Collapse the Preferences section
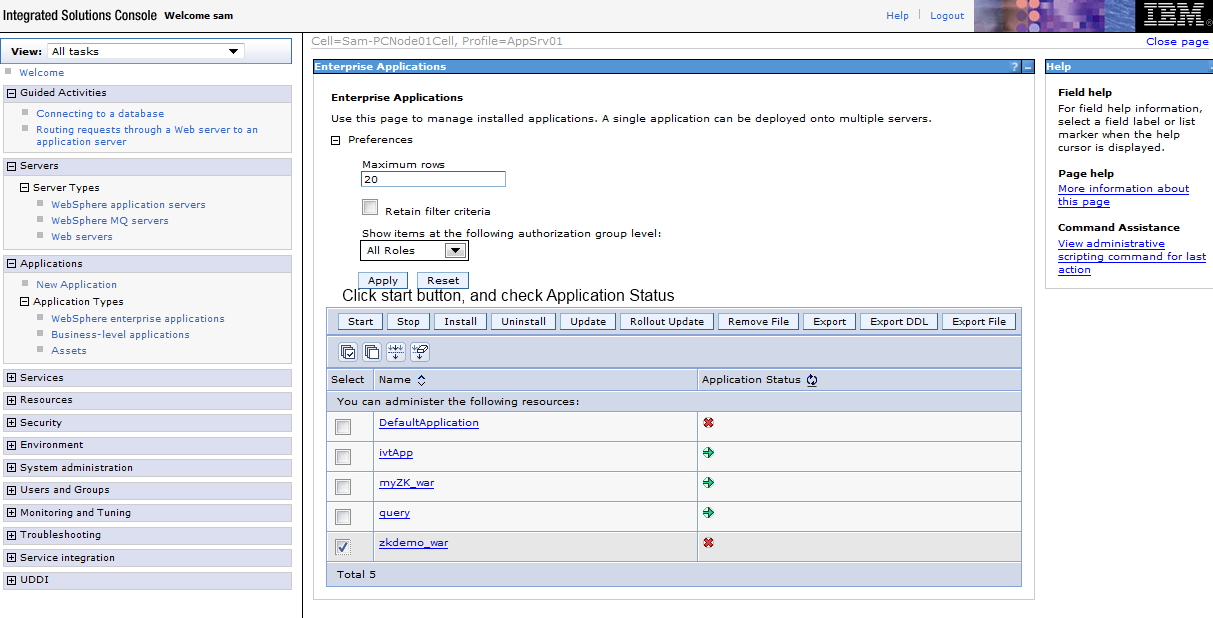The image size is (1213, 618). click(x=336, y=140)
